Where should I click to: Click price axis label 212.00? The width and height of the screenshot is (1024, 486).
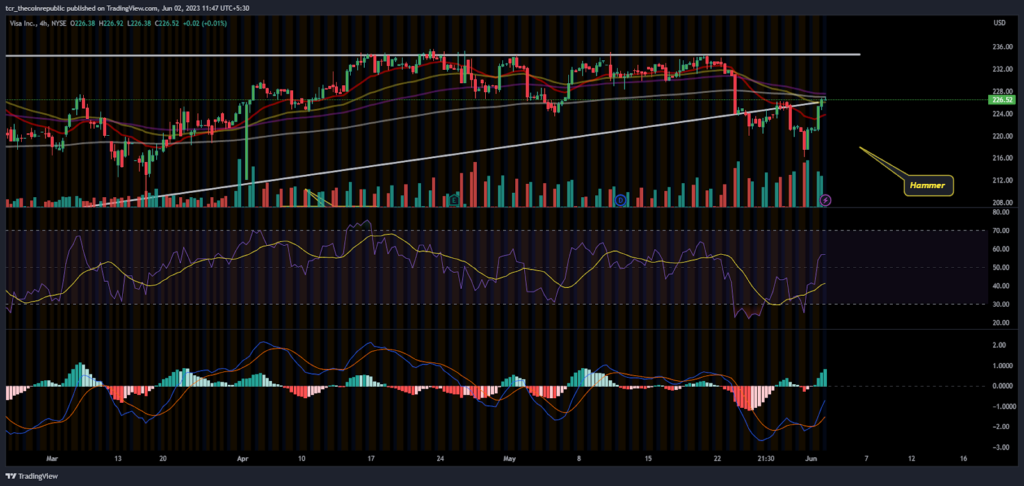pos(1000,180)
